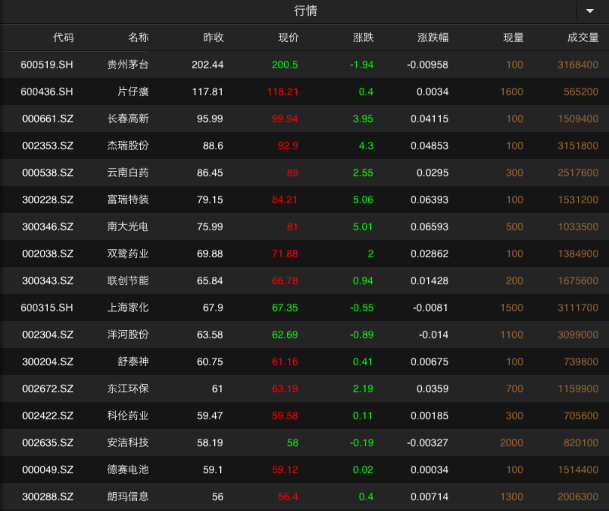The height and width of the screenshot is (511, 609).
Task: Select stock code 002422.SZ
Action: click(47, 415)
